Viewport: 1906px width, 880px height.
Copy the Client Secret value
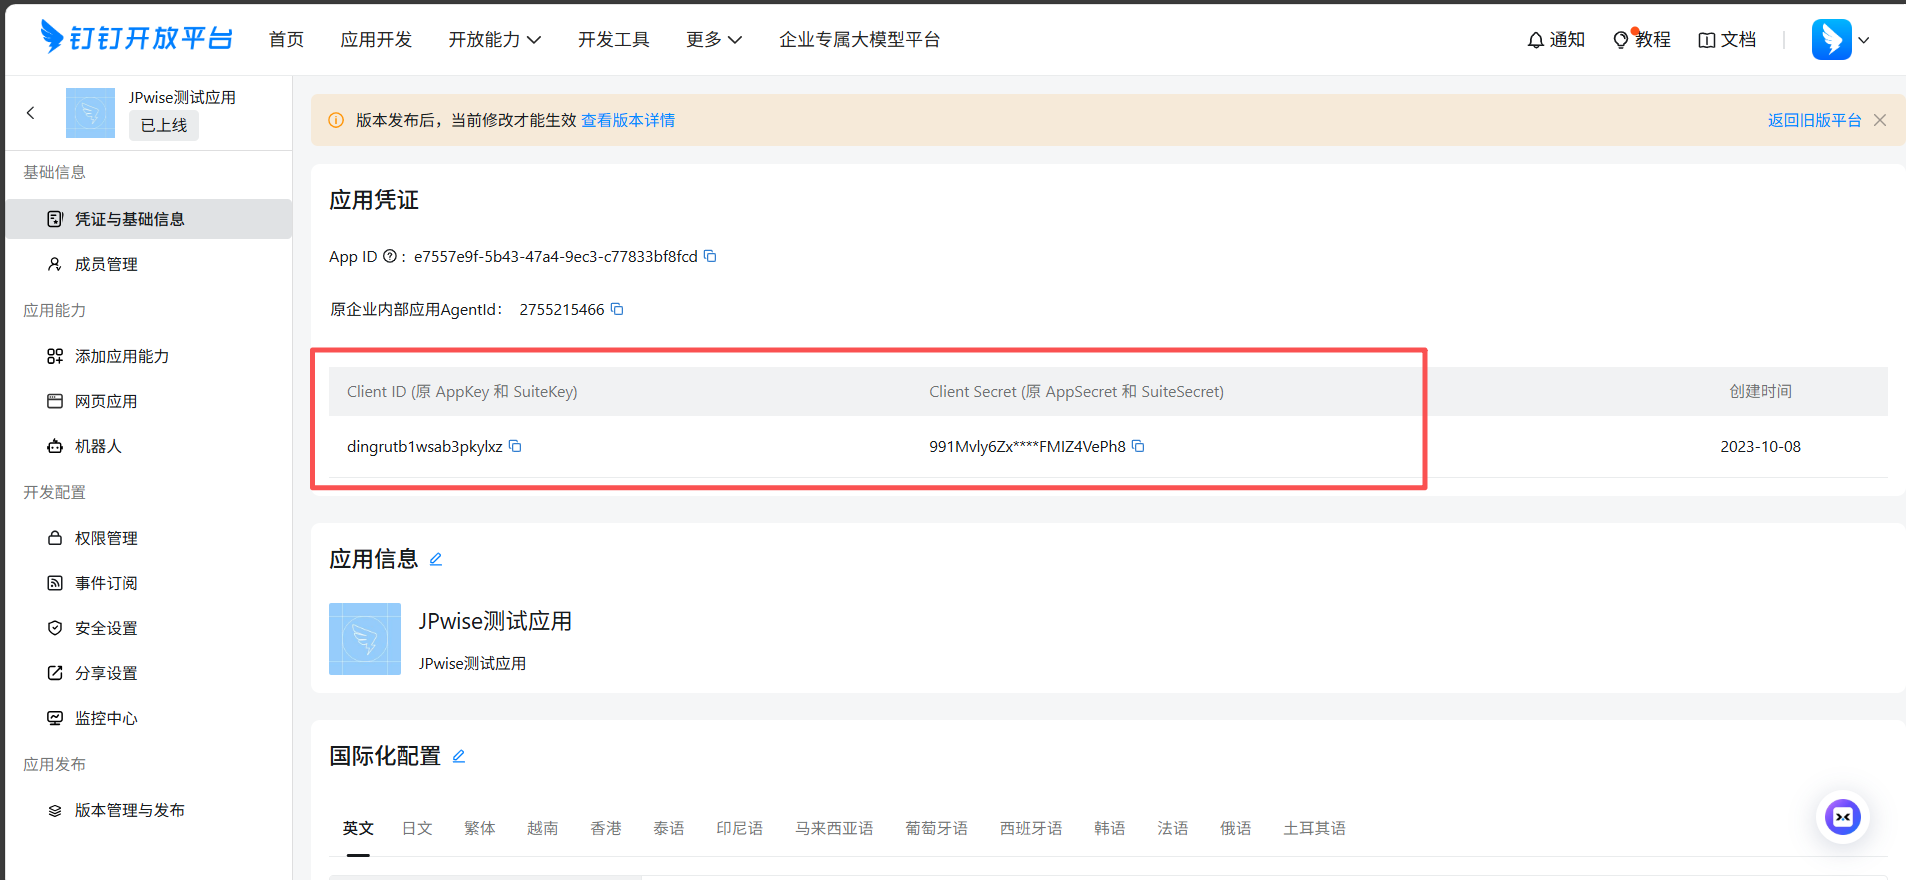[x=1138, y=446]
